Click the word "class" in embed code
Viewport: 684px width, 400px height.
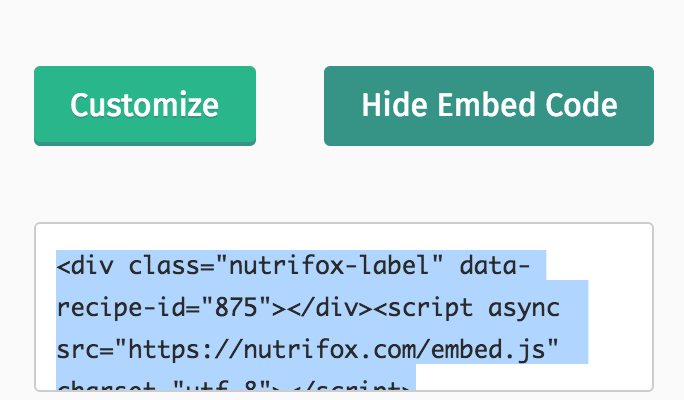[x=164, y=265]
